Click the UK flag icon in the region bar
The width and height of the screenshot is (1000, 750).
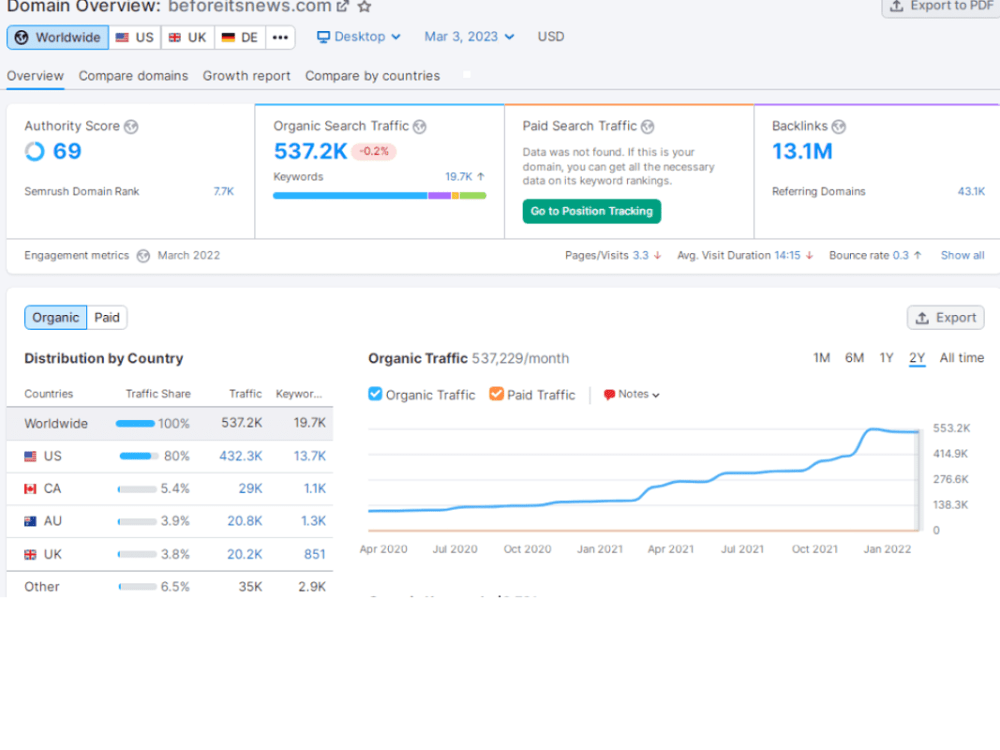click(175, 38)
